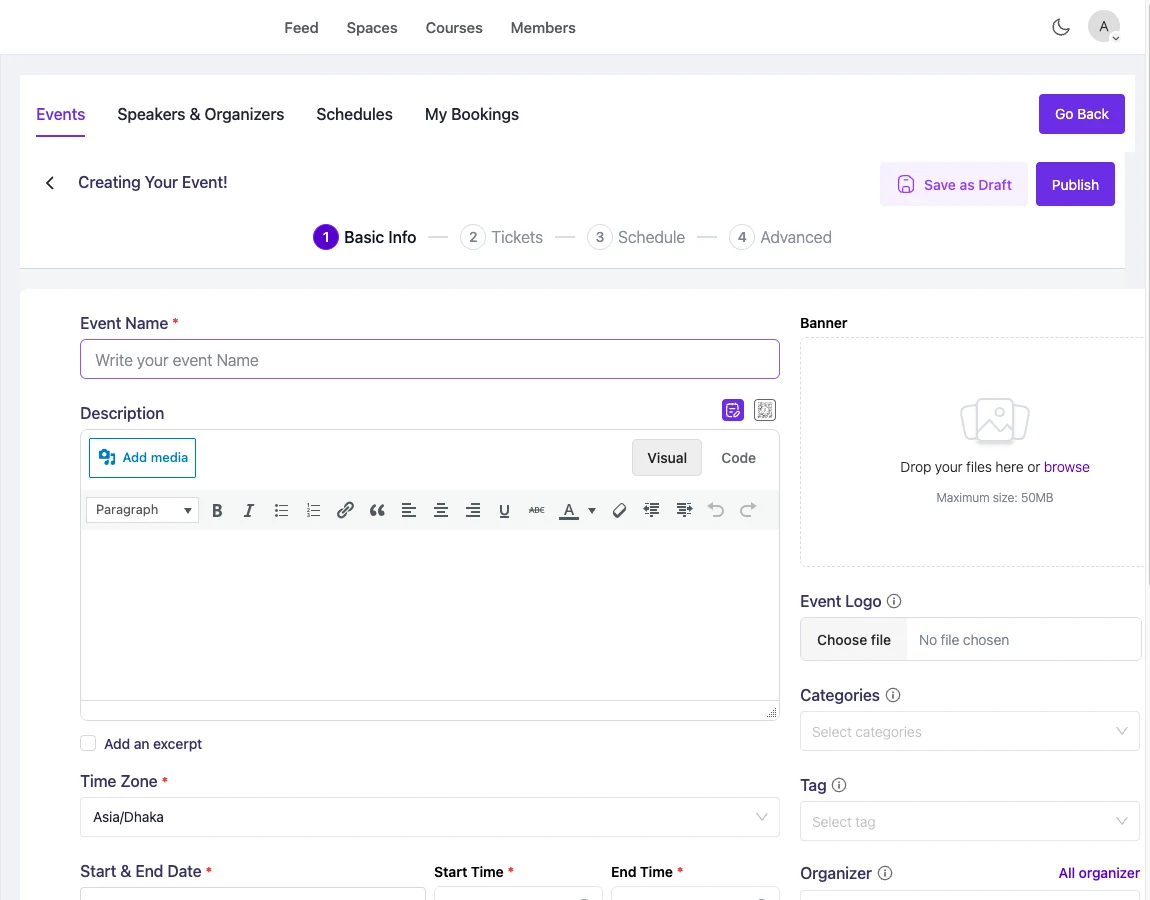This screenshot has width=1150, height=900.
Task: Check the Add an excerpt checkbox
Action: pyautogui.click(x=88, y=744)
